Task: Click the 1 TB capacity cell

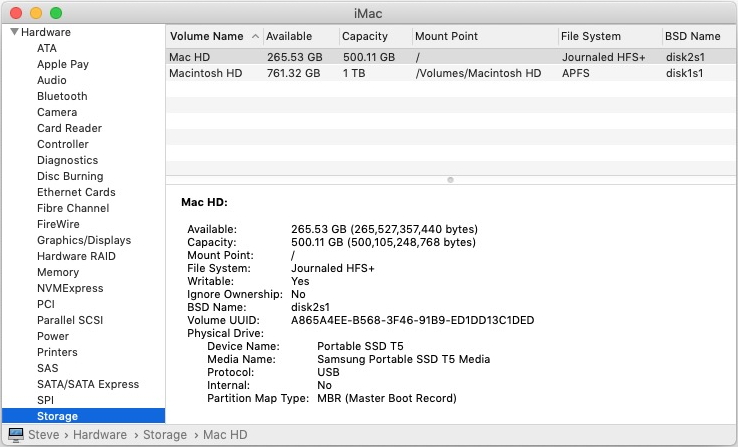Action: pos(354,73)
